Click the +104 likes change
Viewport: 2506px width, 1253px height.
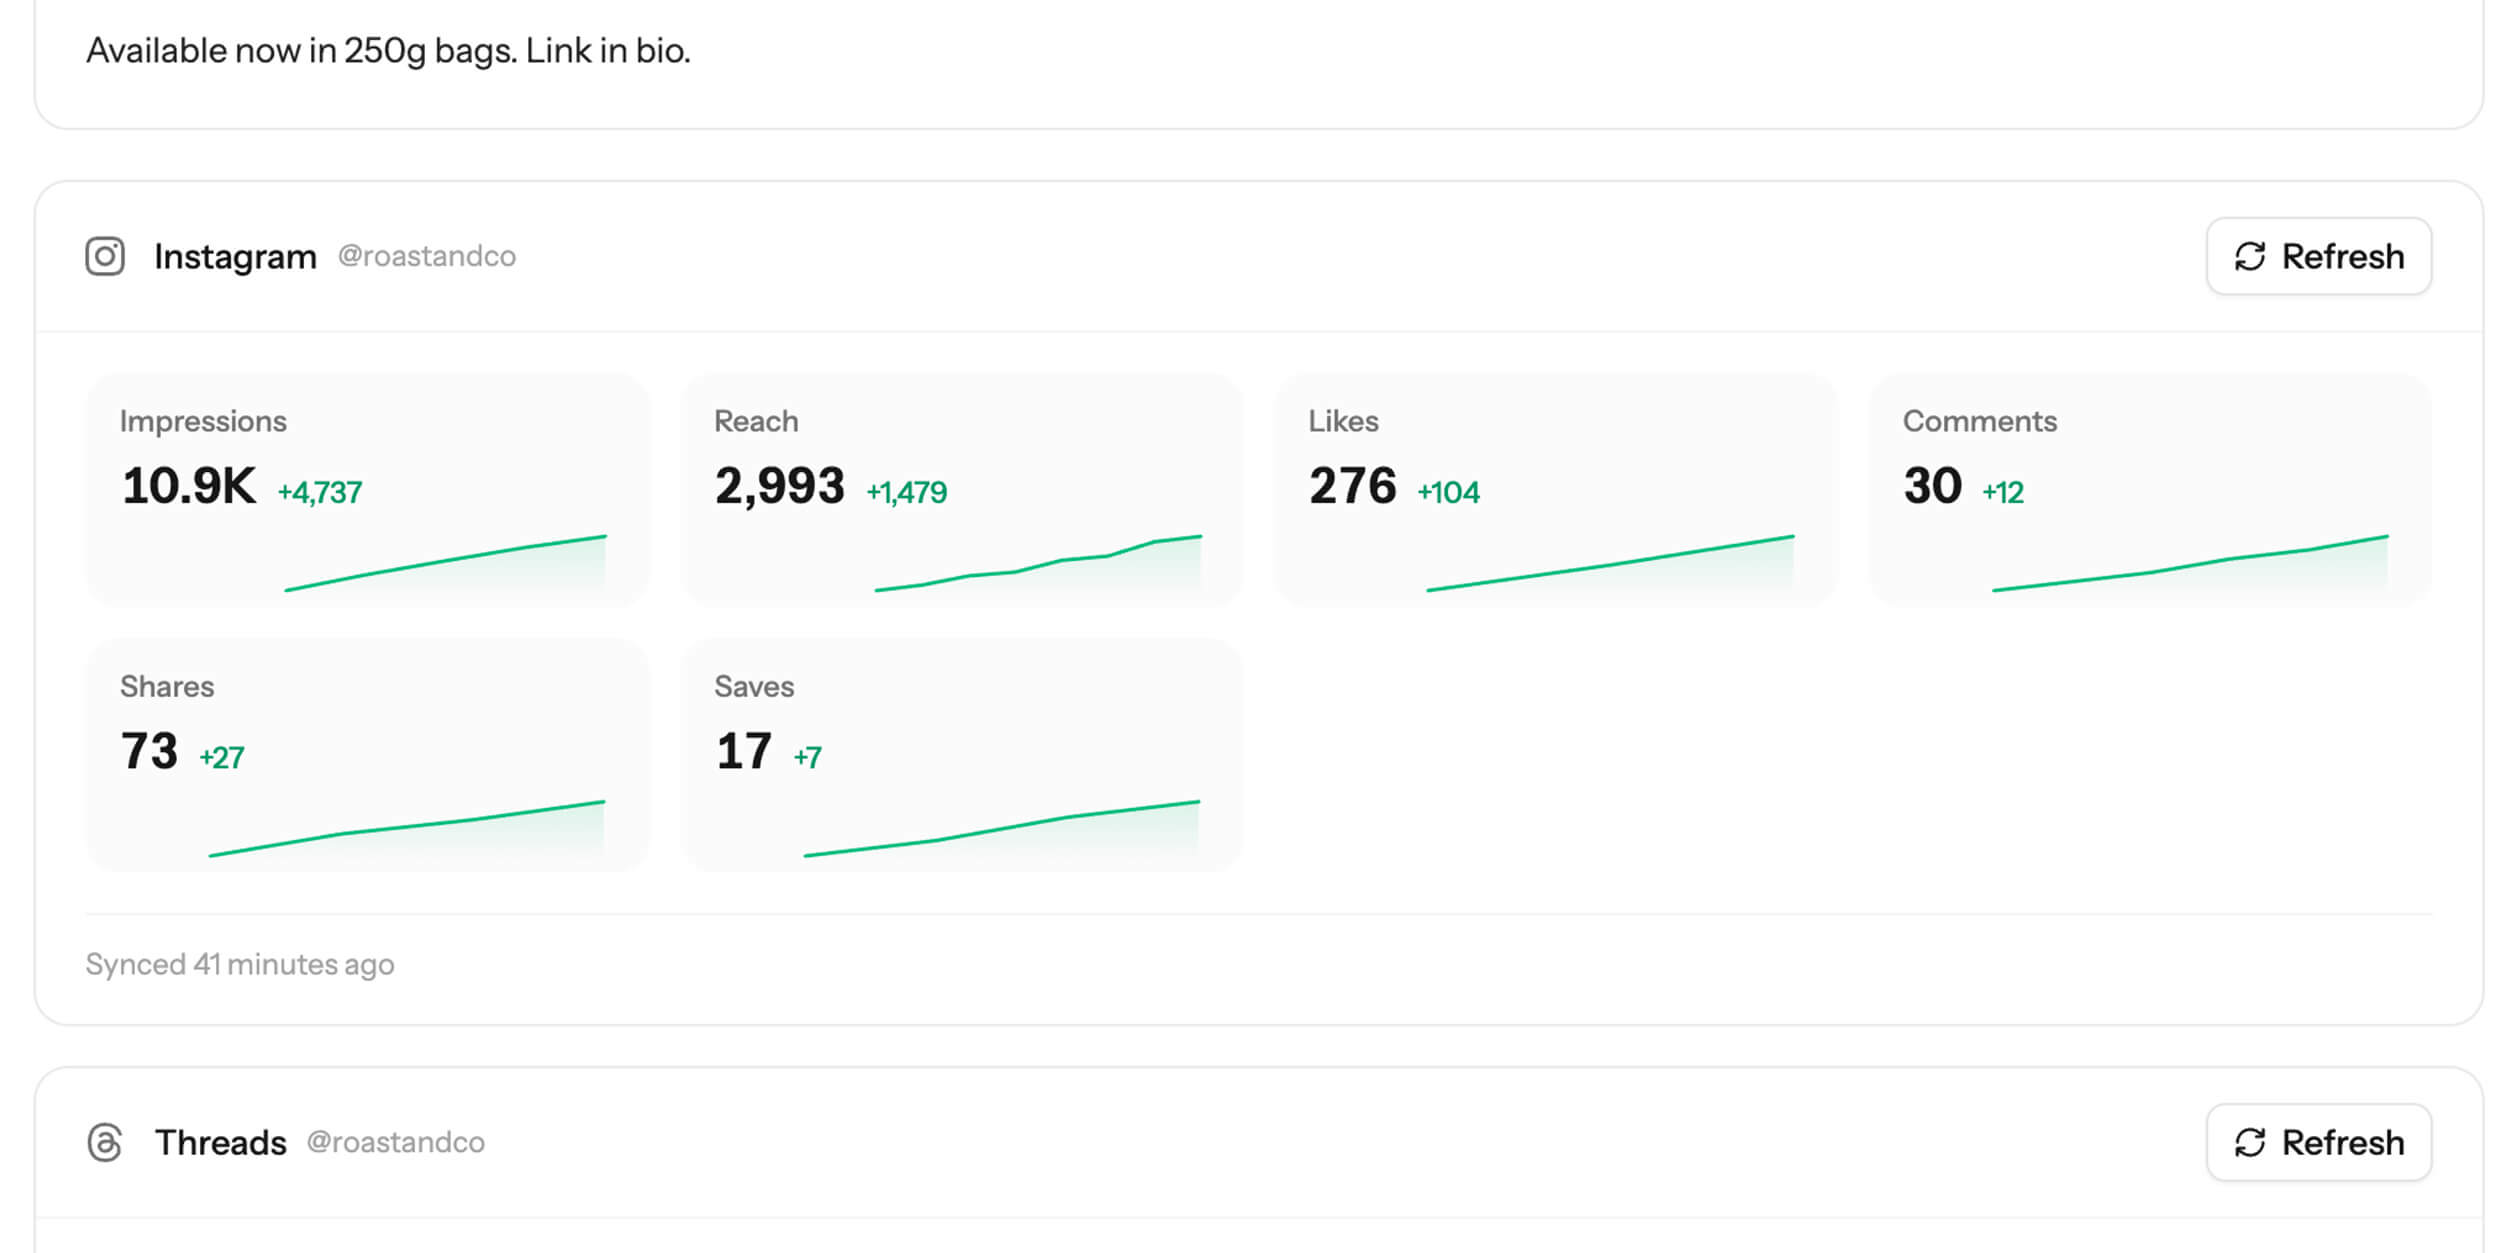[x=1448, y=492]
